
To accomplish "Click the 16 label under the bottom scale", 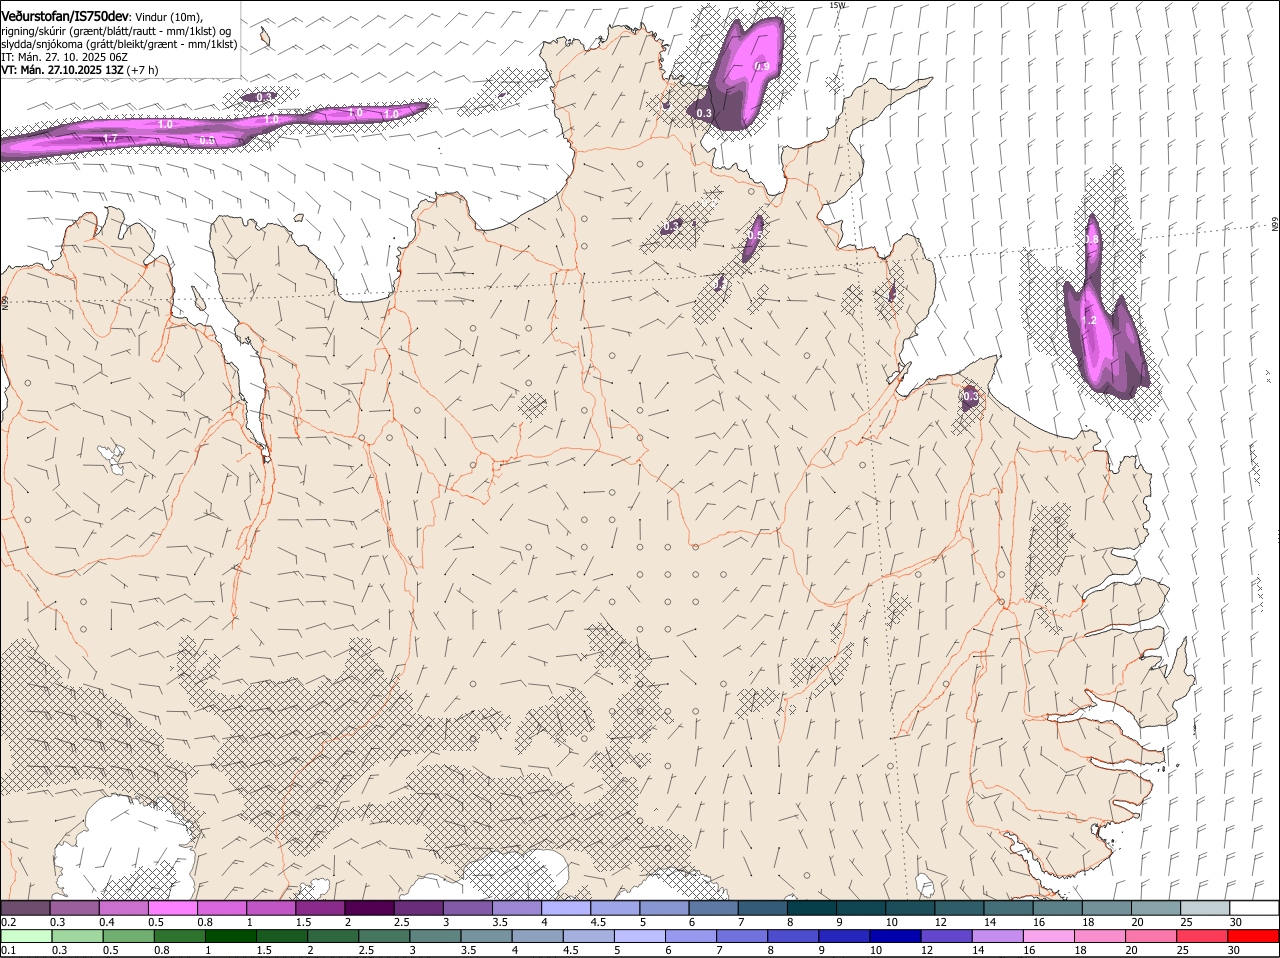I will 1029,950.
